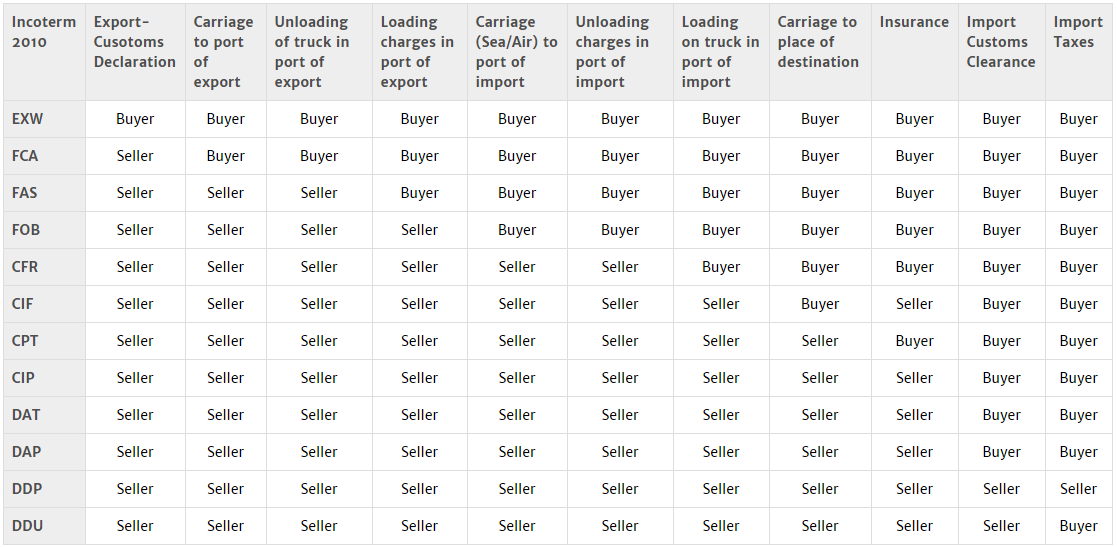Select Buyer in DDU row under Import Taxes
This screenshot has width=1117, height=547.
click(1078, 526)
